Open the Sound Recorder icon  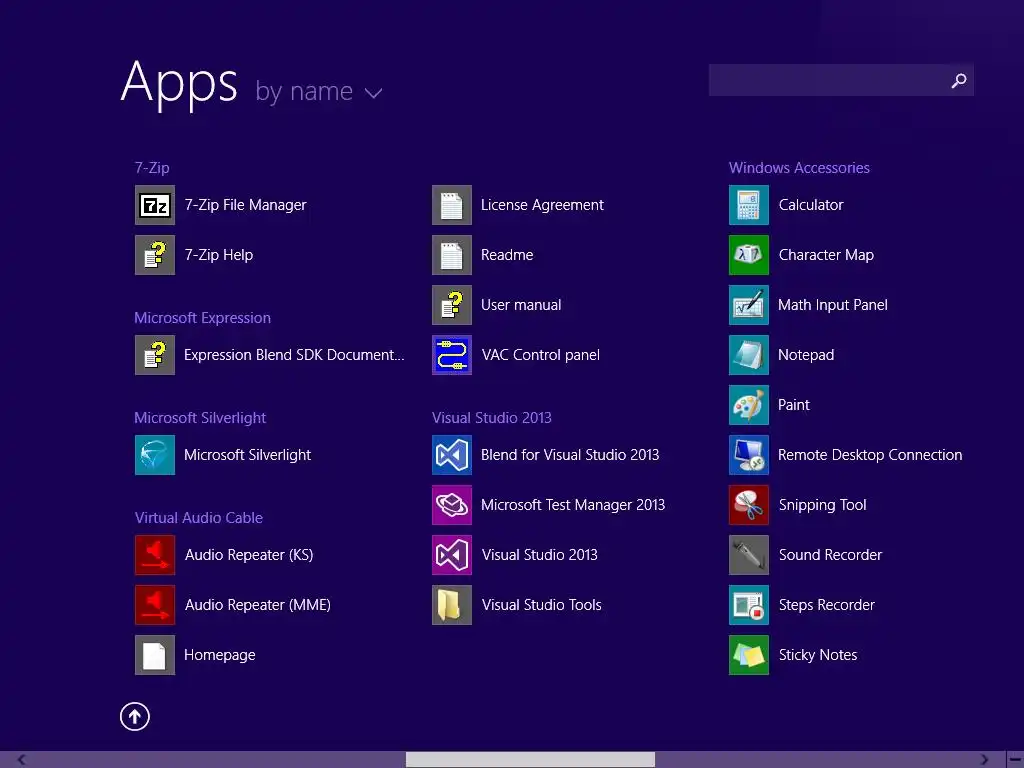click(749, 555)
